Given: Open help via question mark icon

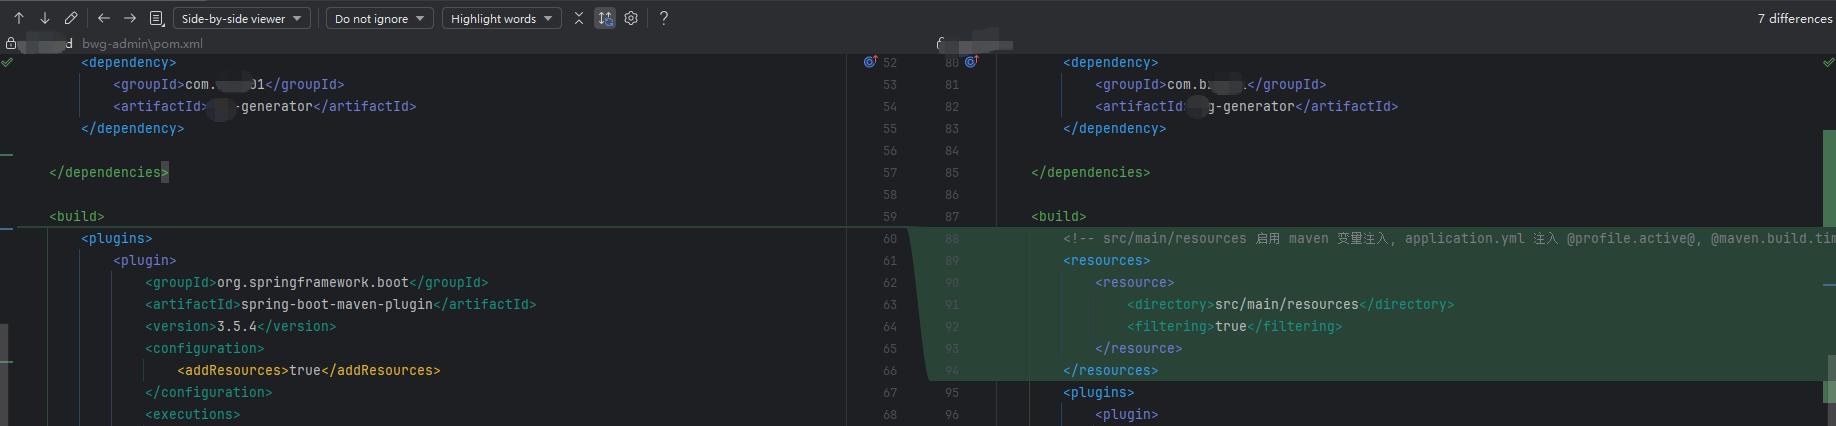Looking at the screenshot, I should pos(664,18).
